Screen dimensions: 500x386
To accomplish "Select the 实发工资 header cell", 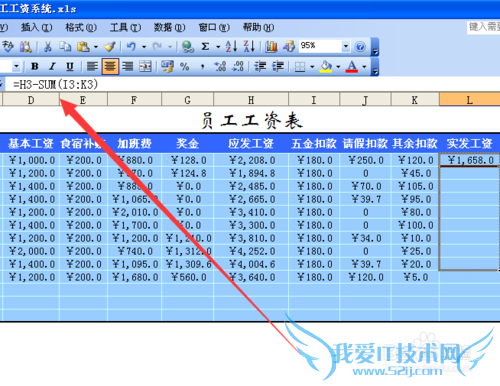I will click(x=470, y=144).
